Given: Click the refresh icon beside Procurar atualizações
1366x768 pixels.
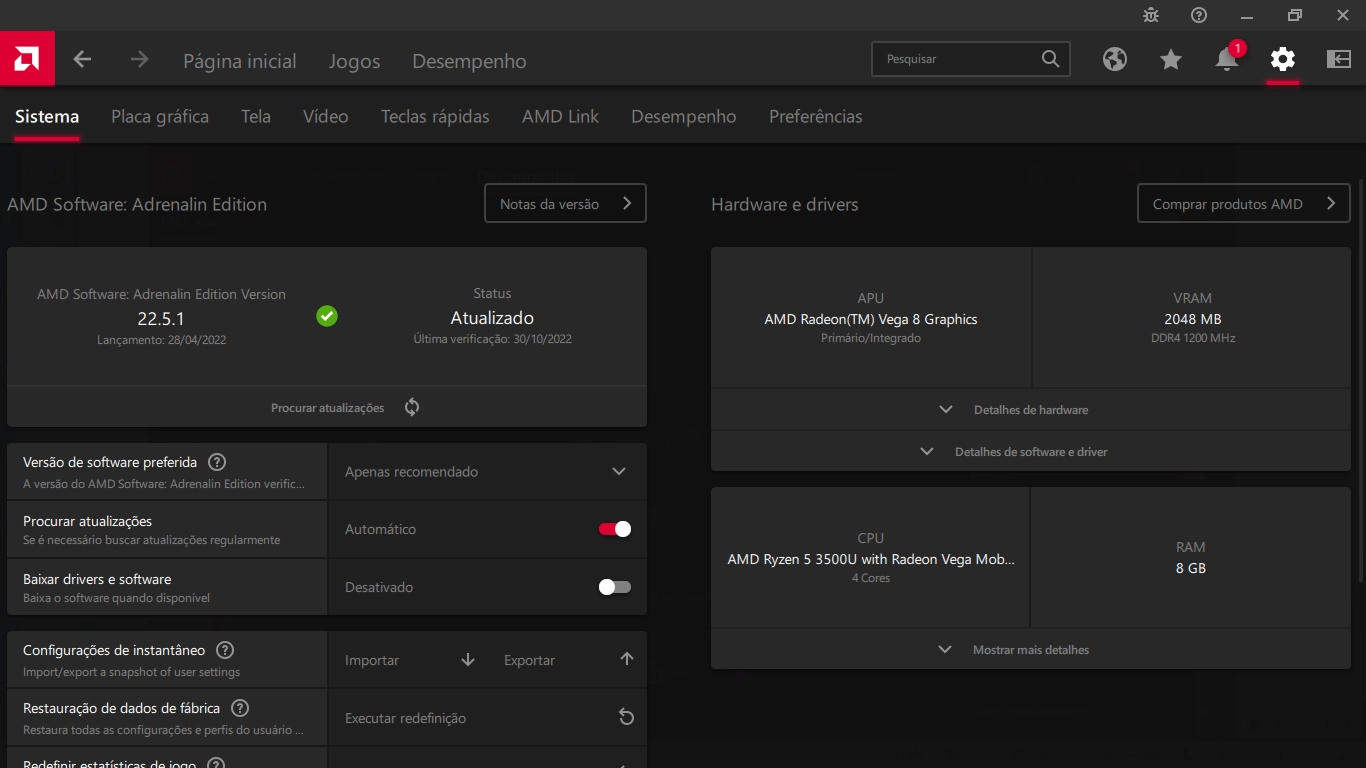Looking at the screenshot, I should (x=412, y=407).
